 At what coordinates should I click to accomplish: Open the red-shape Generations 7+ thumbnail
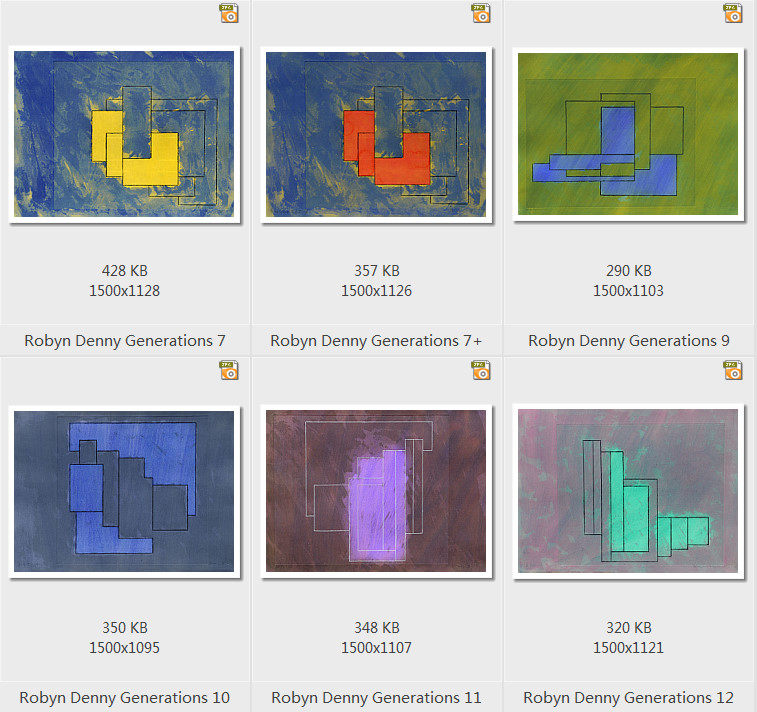(376, 134)
